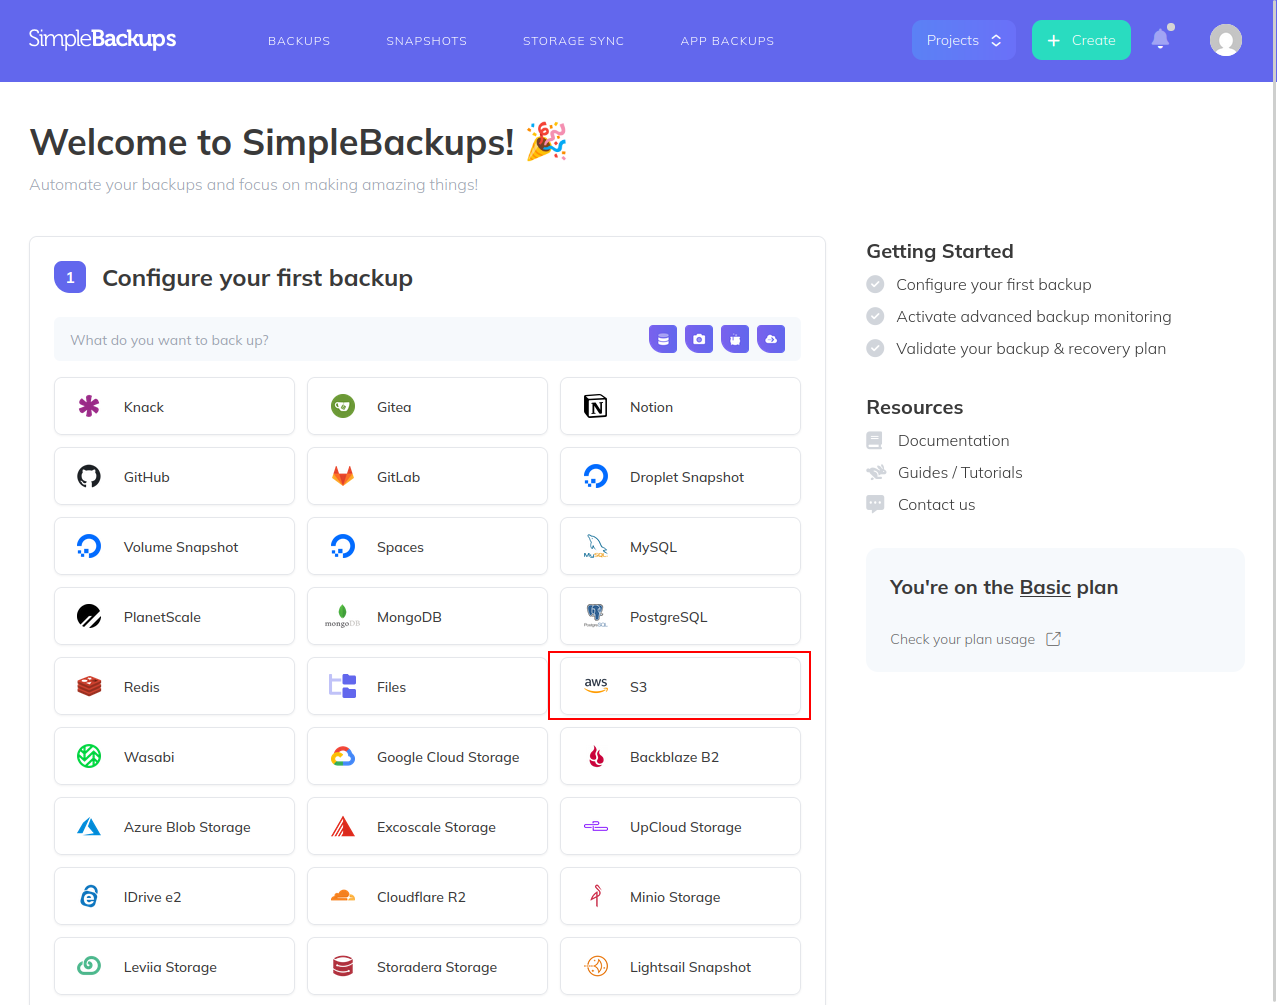The image size is (1277, 1005).
Task: Choose Volume Snapshot
Action: coord(174,546)
